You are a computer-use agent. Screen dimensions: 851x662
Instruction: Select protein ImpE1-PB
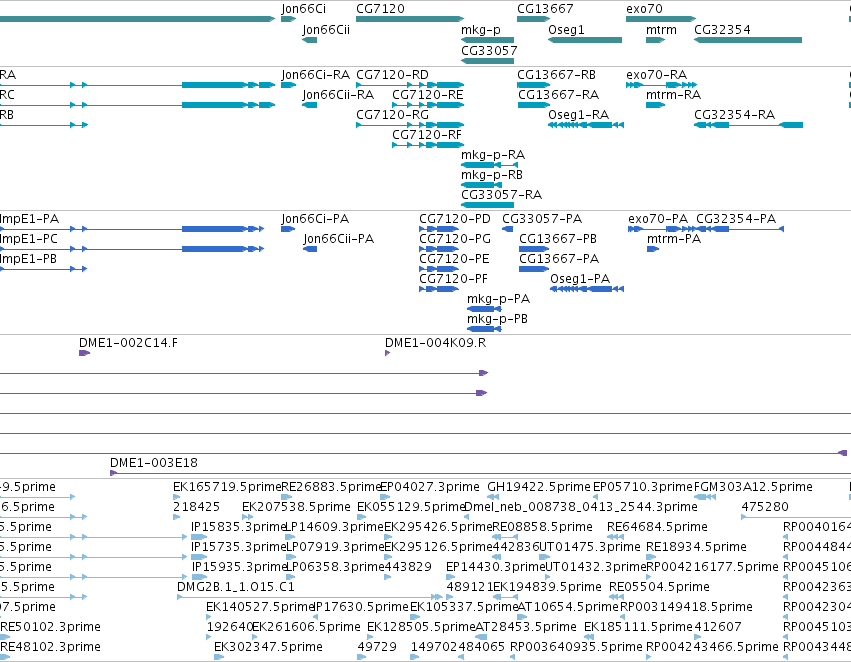point(43,269)
